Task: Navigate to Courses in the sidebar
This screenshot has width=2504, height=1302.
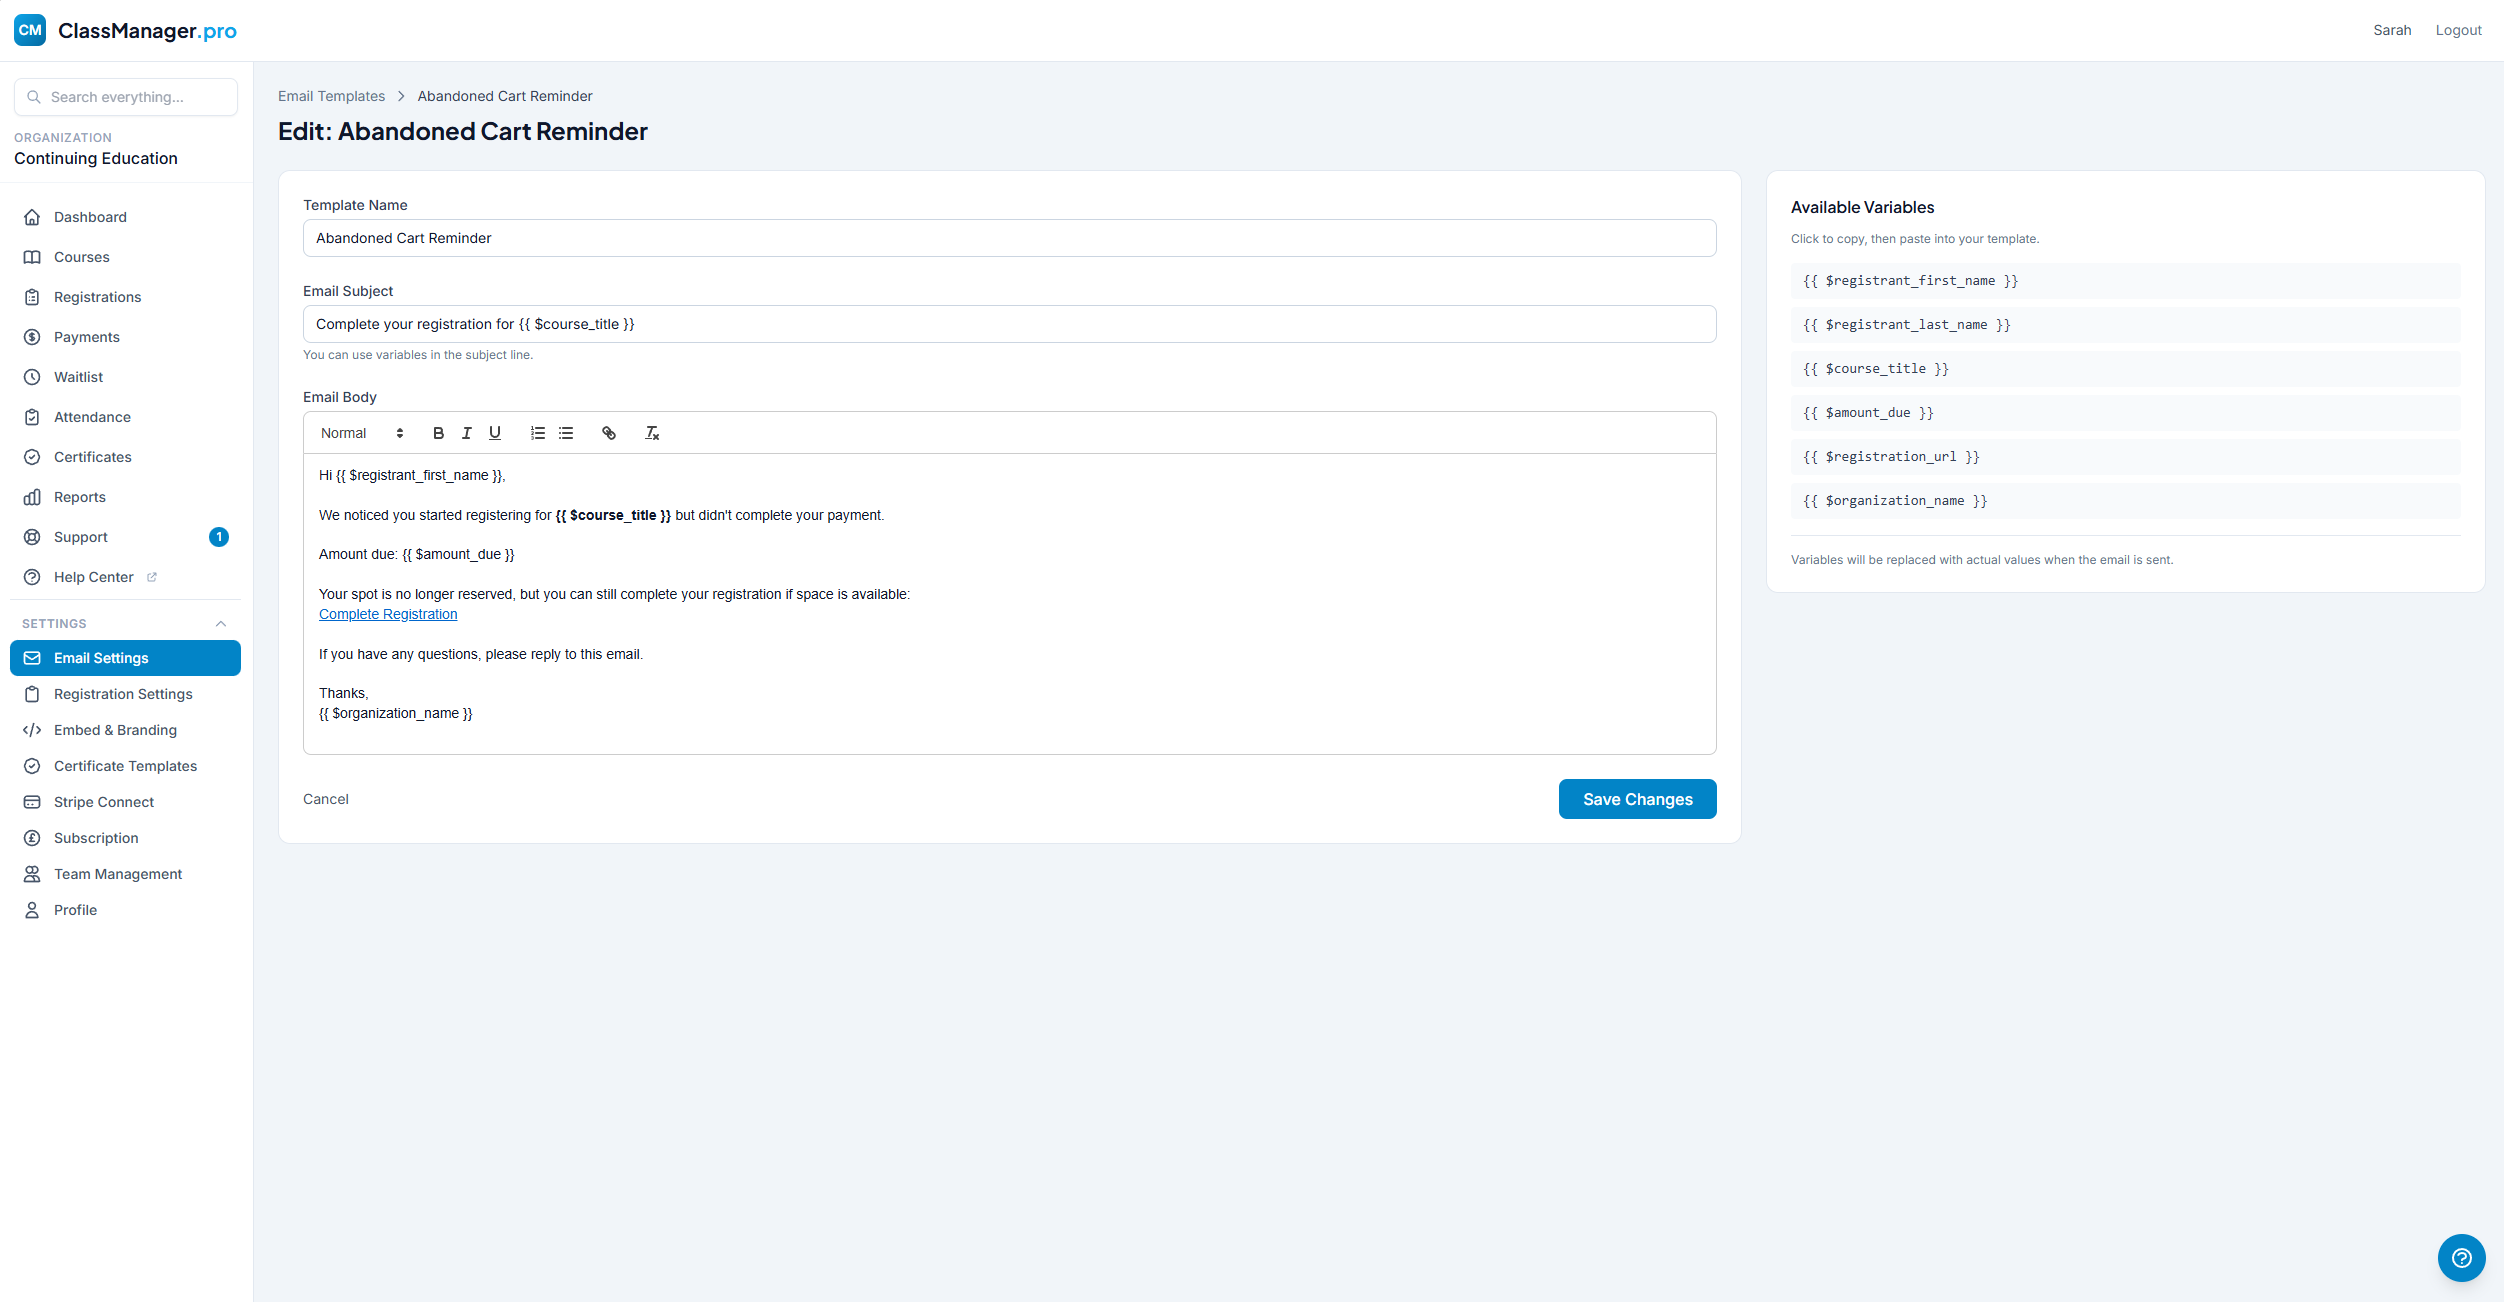Action: pos(81,257)
